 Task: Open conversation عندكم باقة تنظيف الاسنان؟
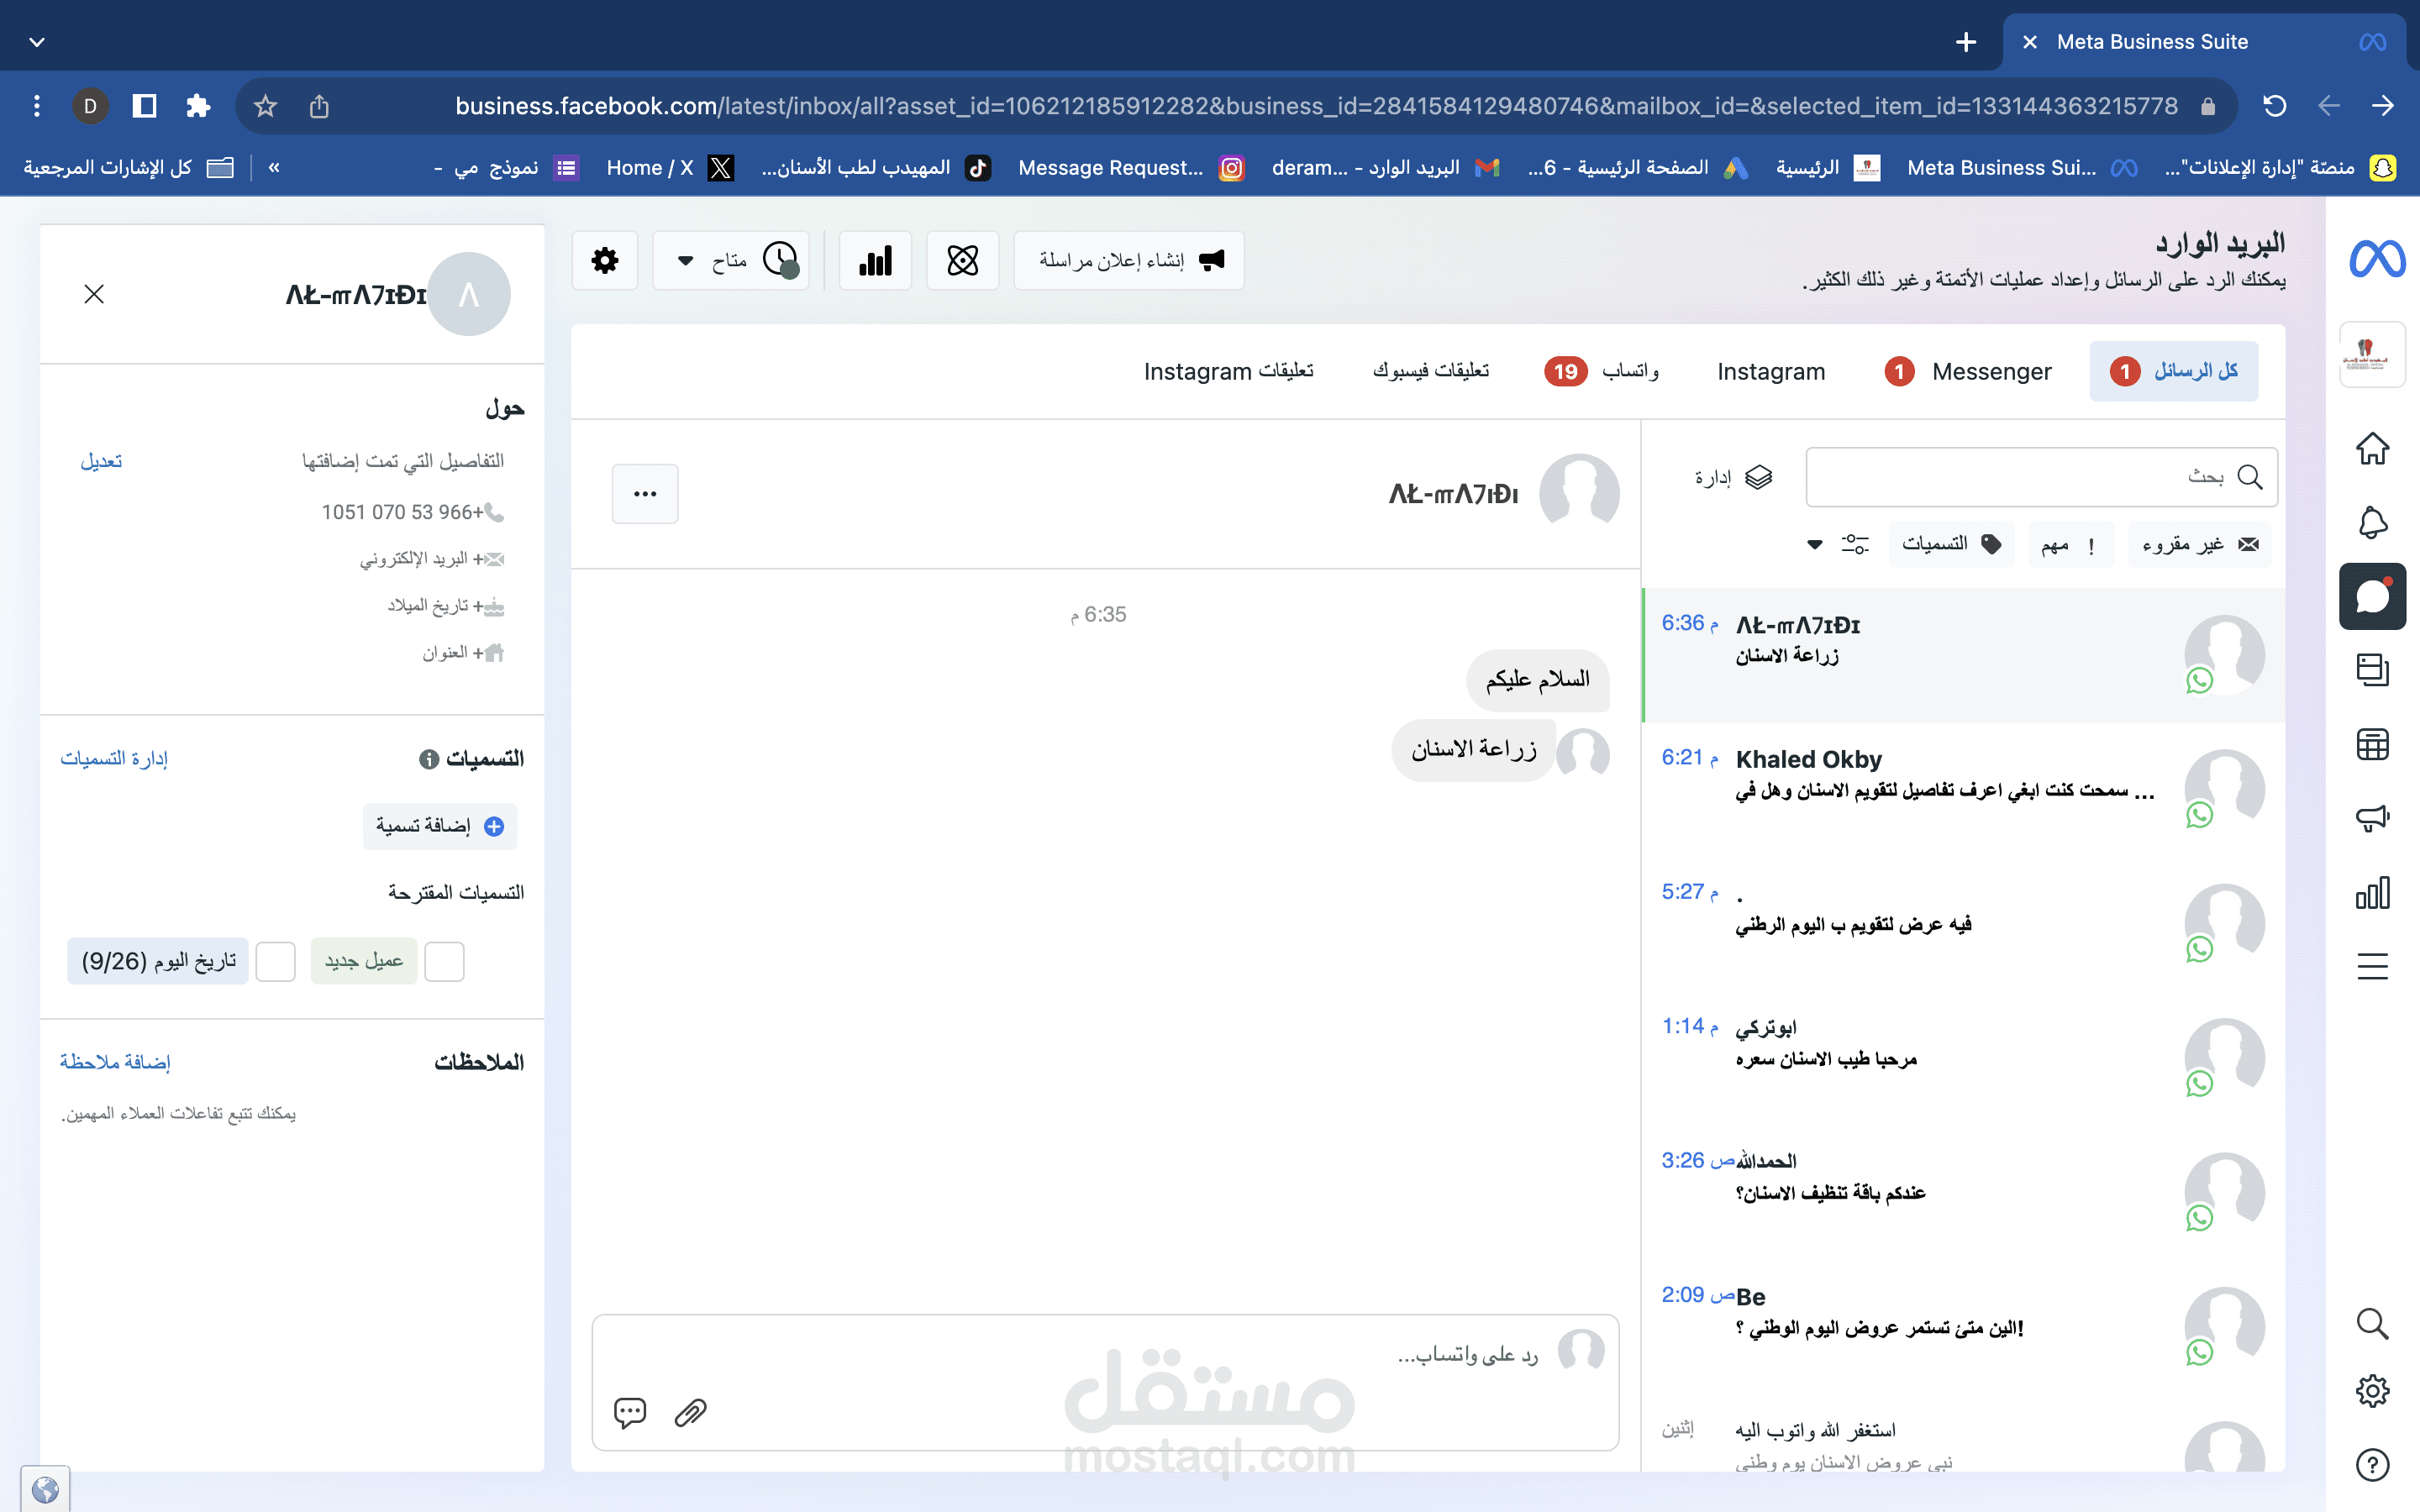point(1964,1191)
